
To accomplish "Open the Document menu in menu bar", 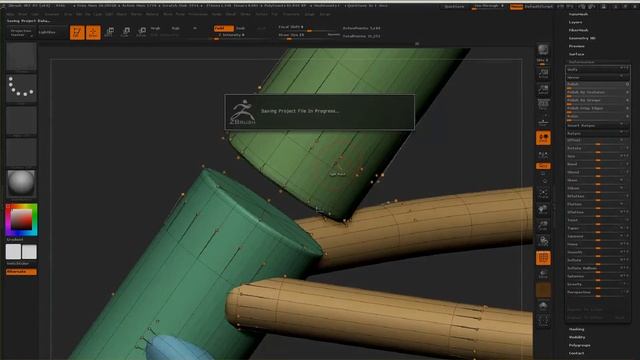I will point(52,14).
